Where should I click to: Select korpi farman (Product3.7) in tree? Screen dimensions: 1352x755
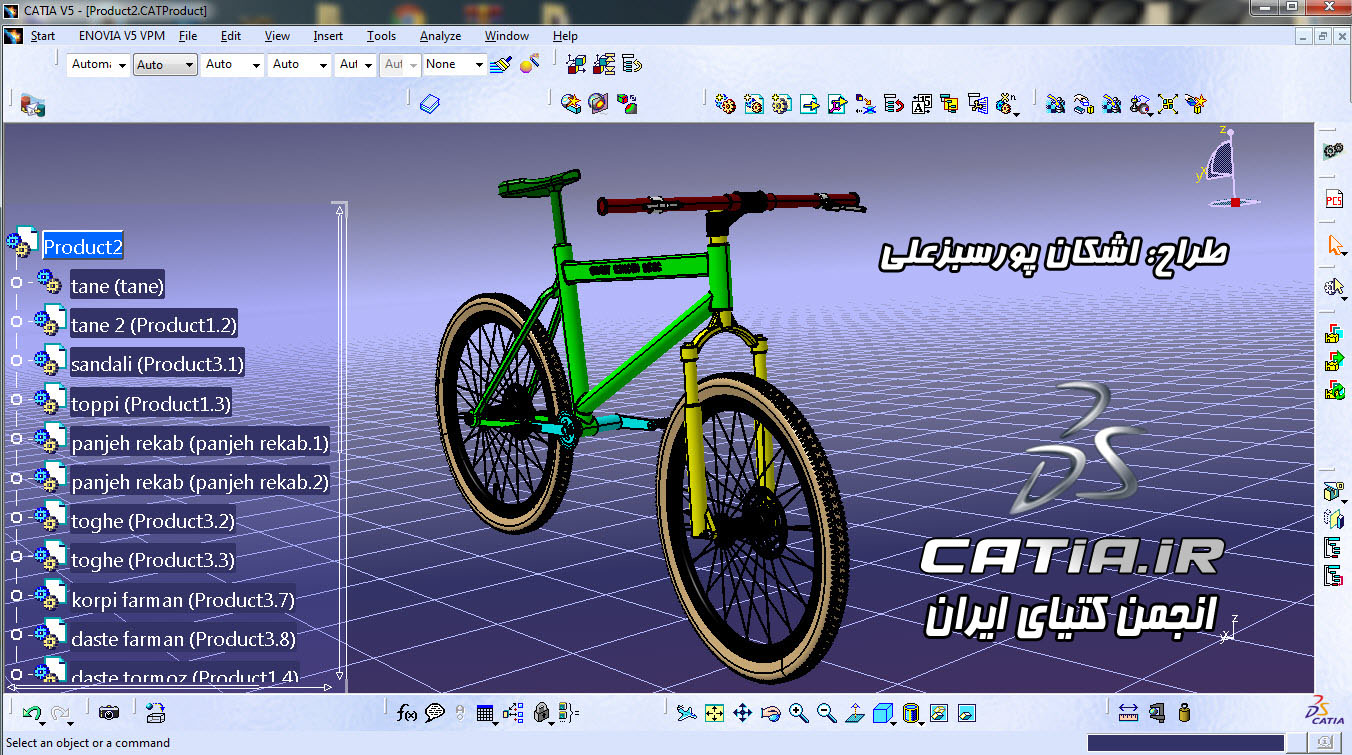182,600
